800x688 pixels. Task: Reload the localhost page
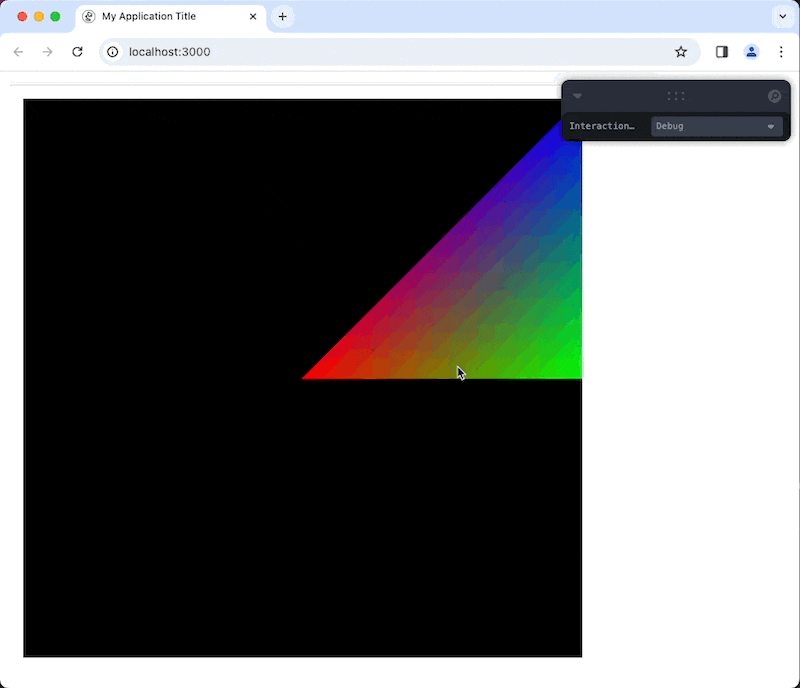pos(77,52)
